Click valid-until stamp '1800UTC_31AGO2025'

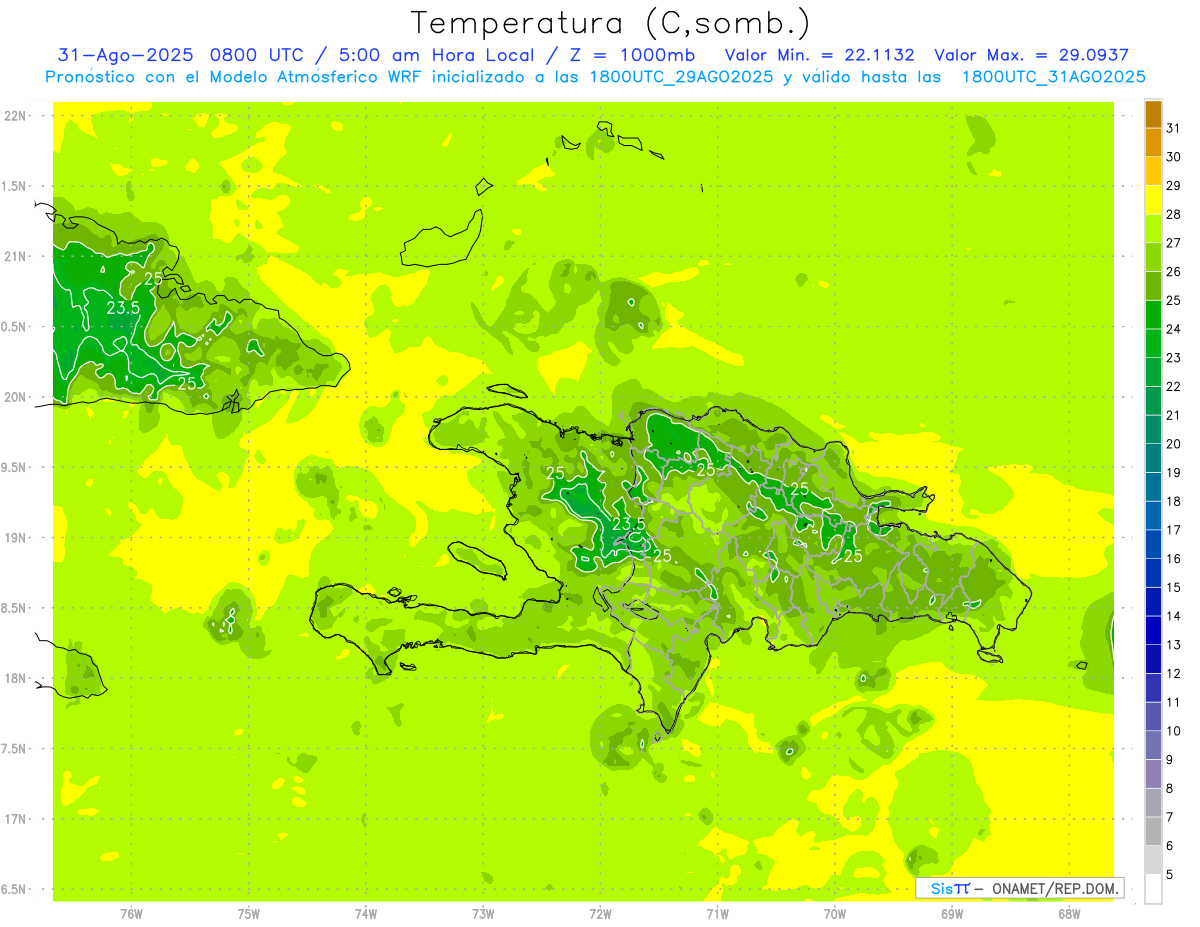[x=1054, y=77]
